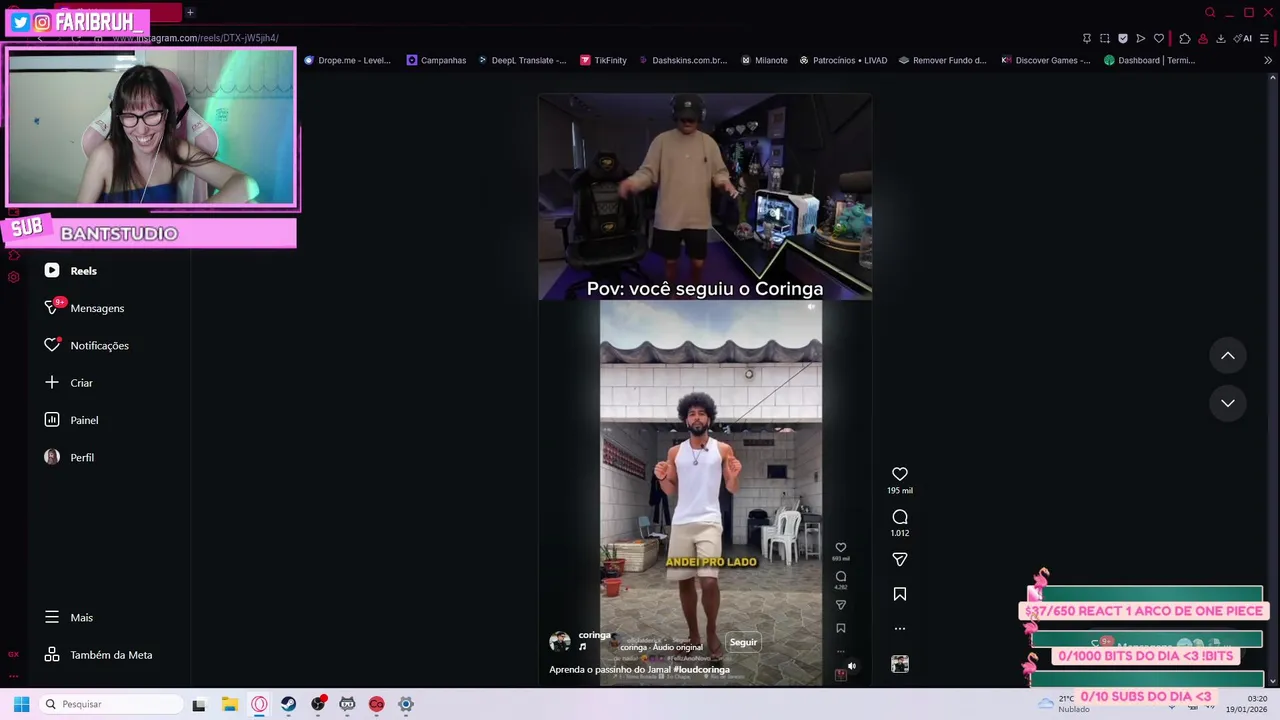Open the Patrocínios • LIVAD bookmark
The height and width of the screenshot is (720, 1280).
843,60
